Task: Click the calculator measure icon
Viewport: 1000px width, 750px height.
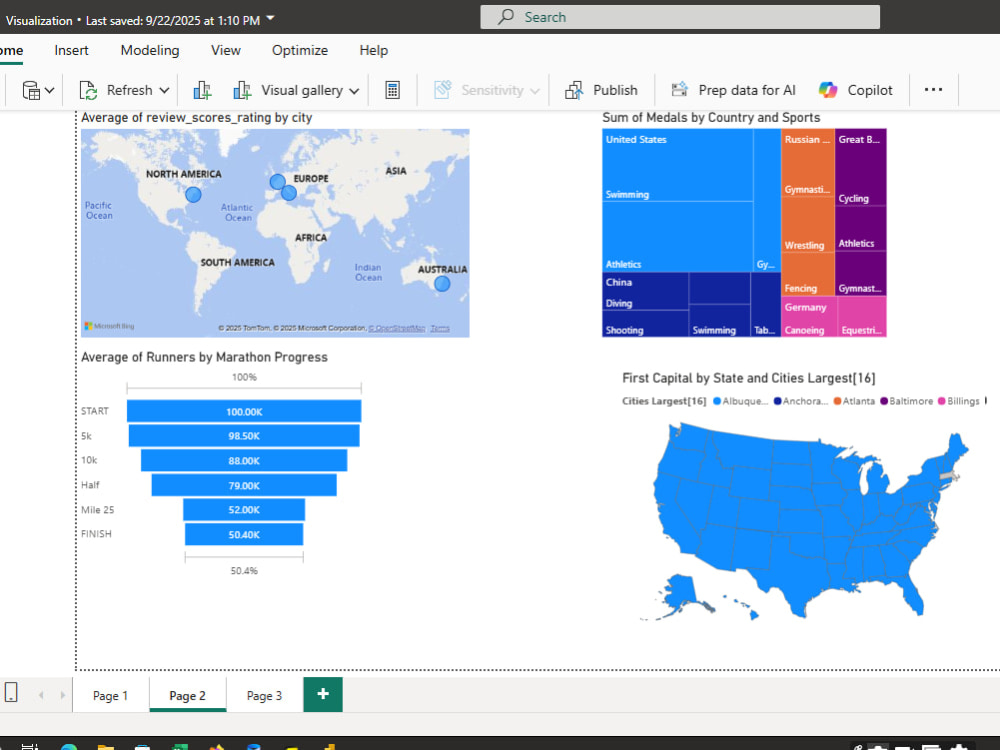Action: click(393, 91)
